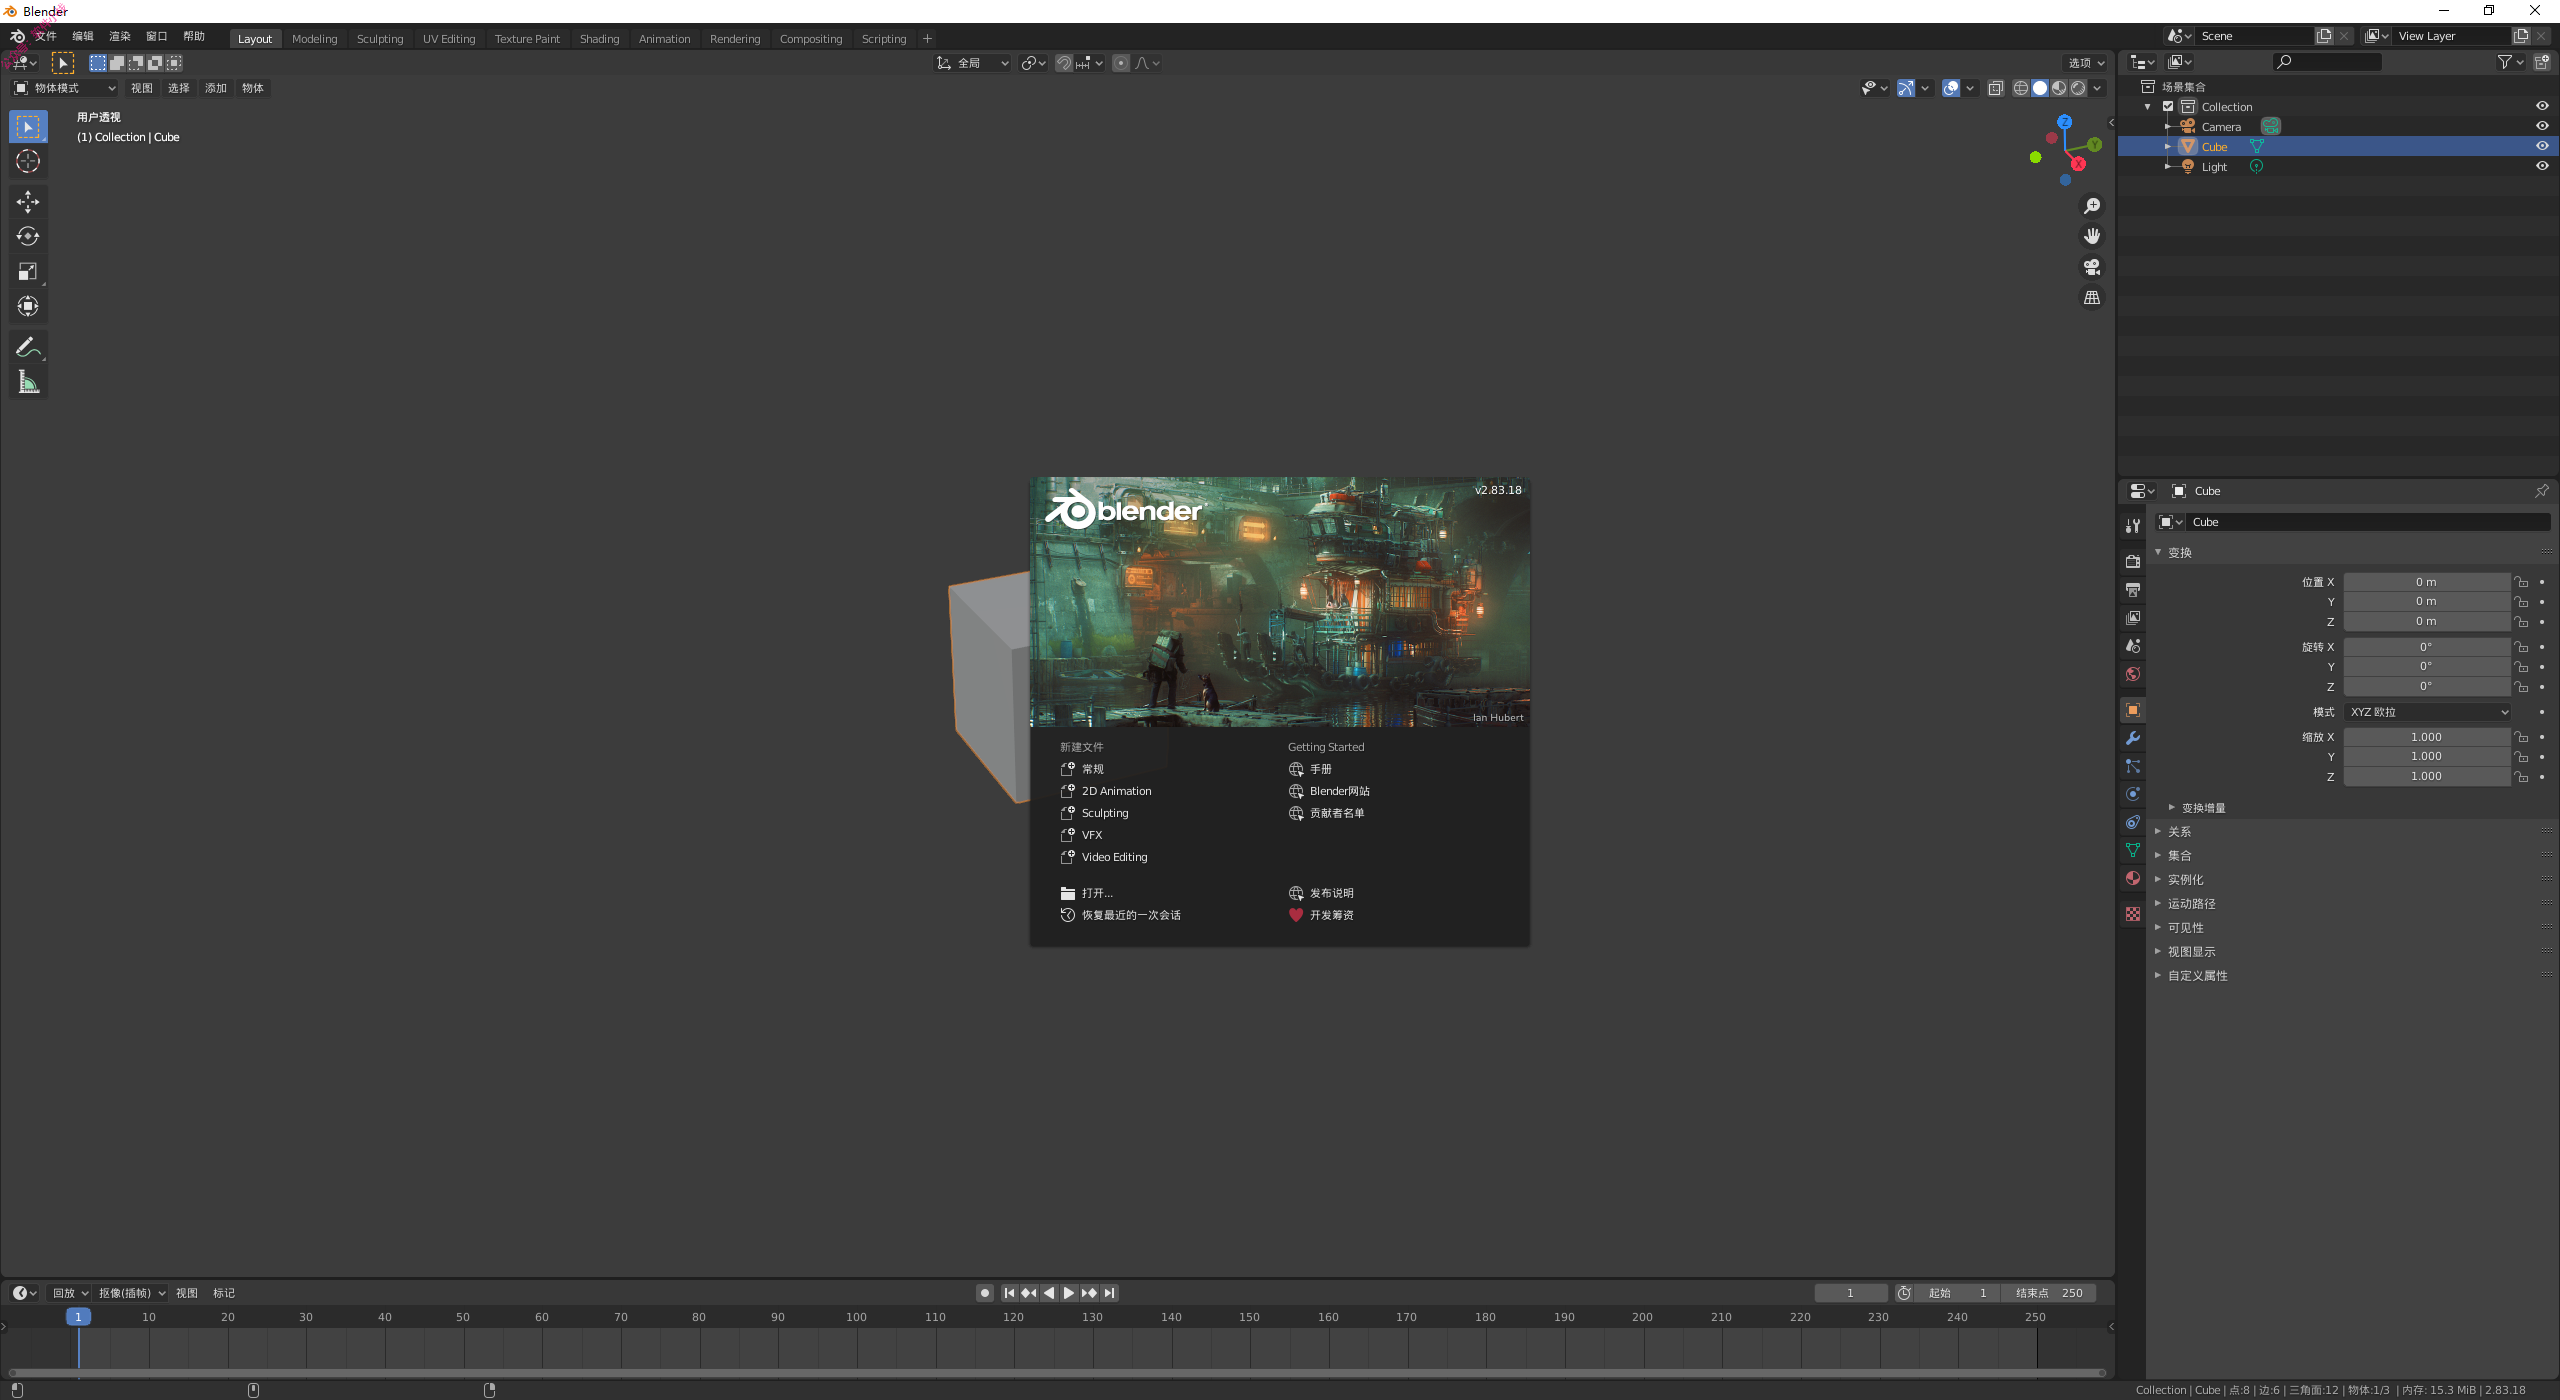Screen dimensions: 2560x1400
Task: Open the Render properties tab icon
Action: pos(2133,561)
